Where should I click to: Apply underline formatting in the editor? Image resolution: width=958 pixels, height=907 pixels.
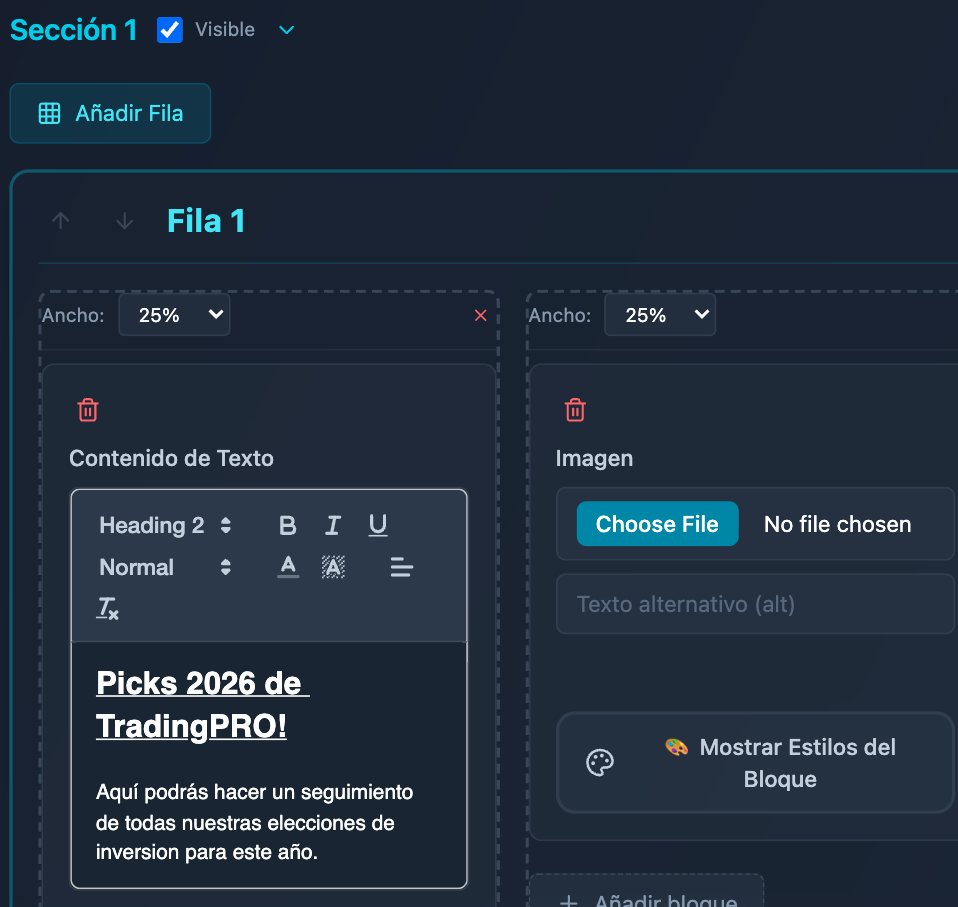tap(377, 526)
